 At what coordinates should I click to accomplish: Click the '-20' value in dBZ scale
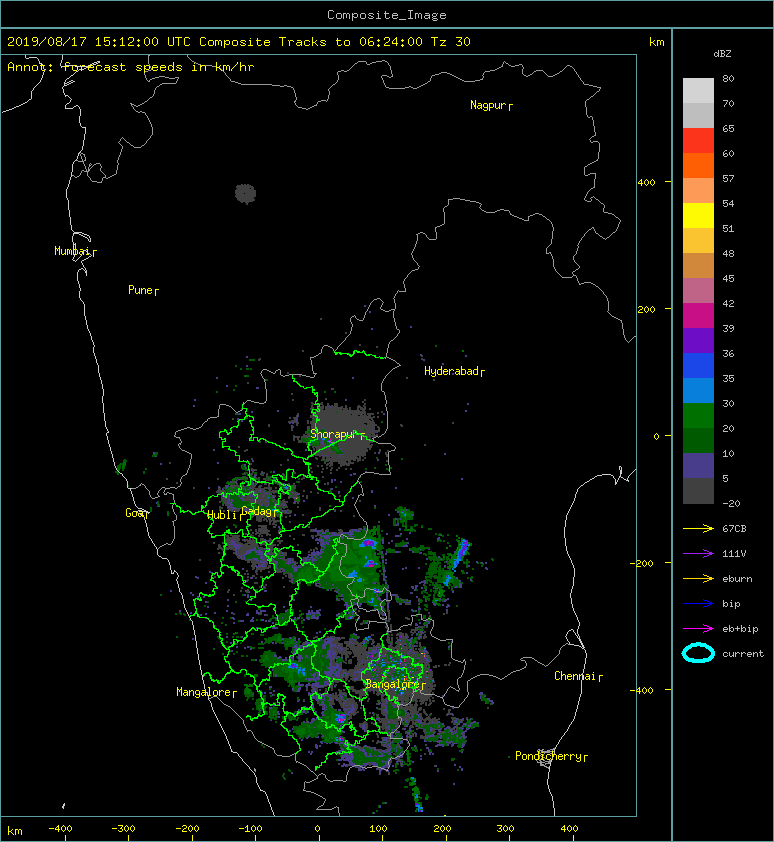[731, 504]
